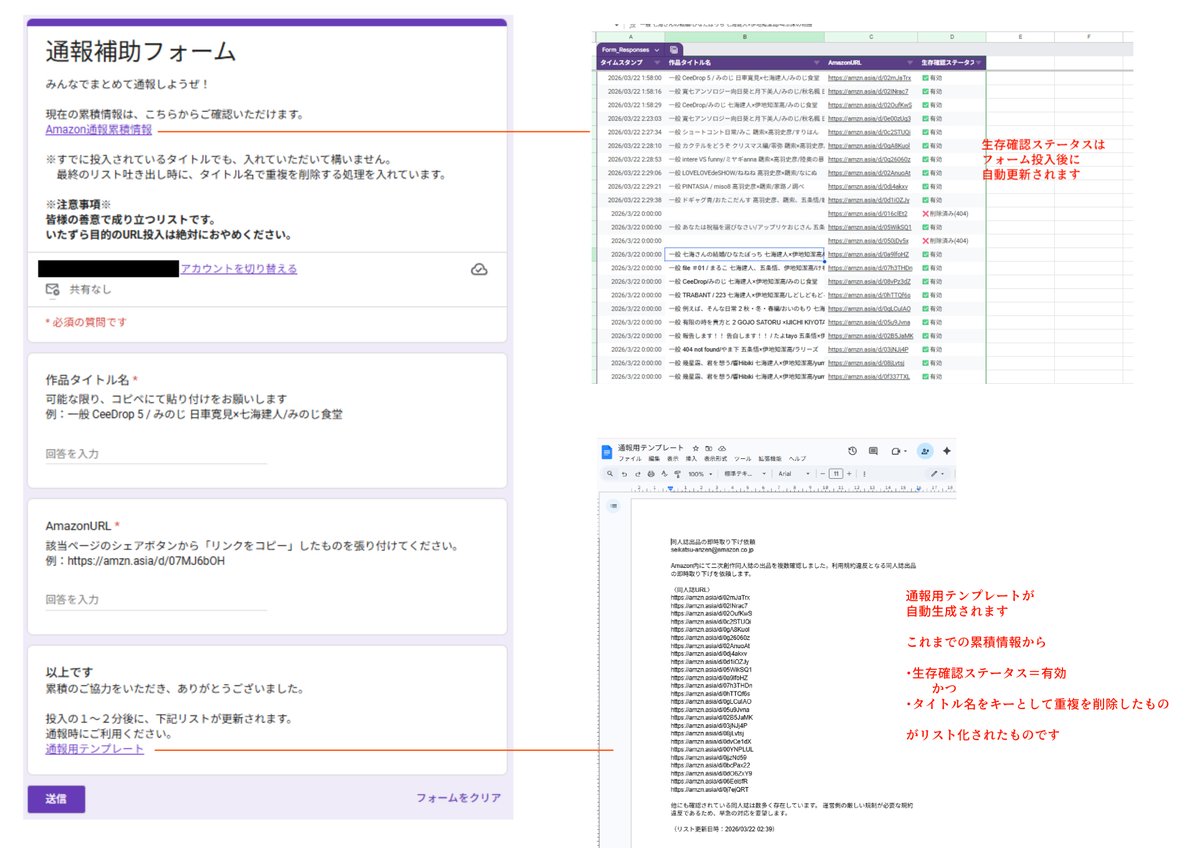Click seikatsu-anzen@amazon.co.jp in the document
The height and width of the screenshot is (848, 1199).
712,550
